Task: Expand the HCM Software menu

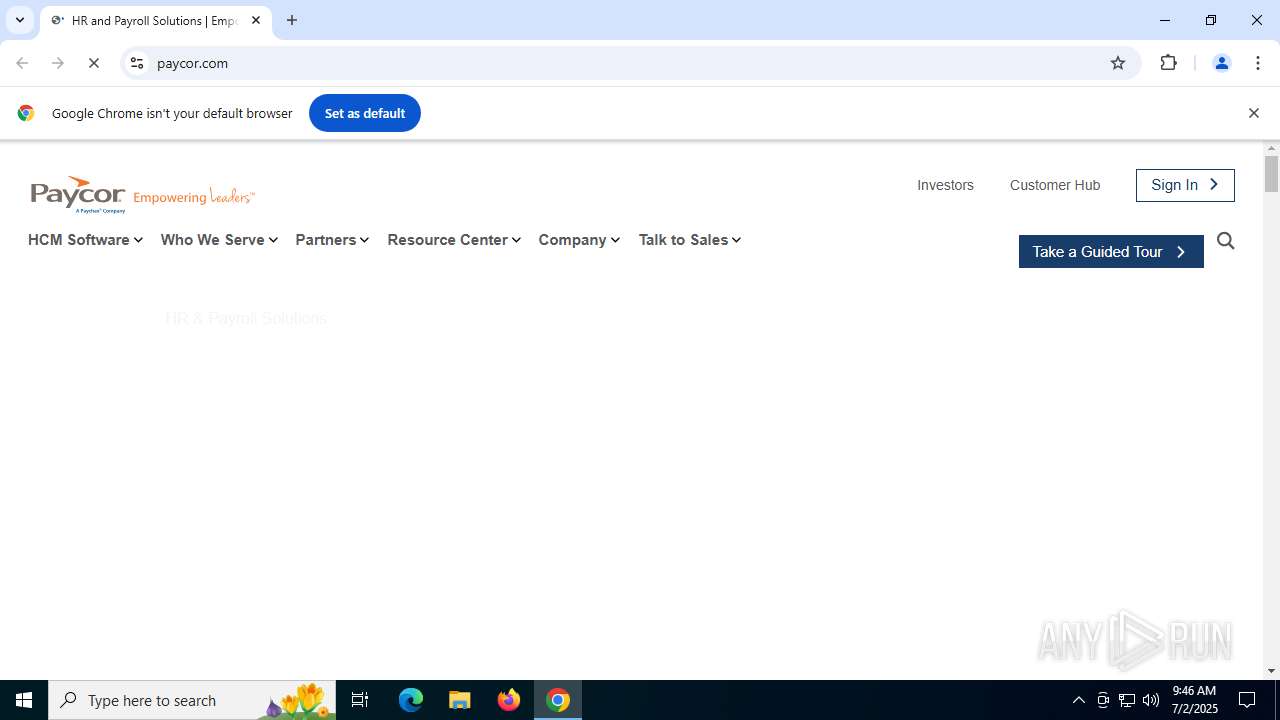Action: pyautogui.click(x=85, y=240)
